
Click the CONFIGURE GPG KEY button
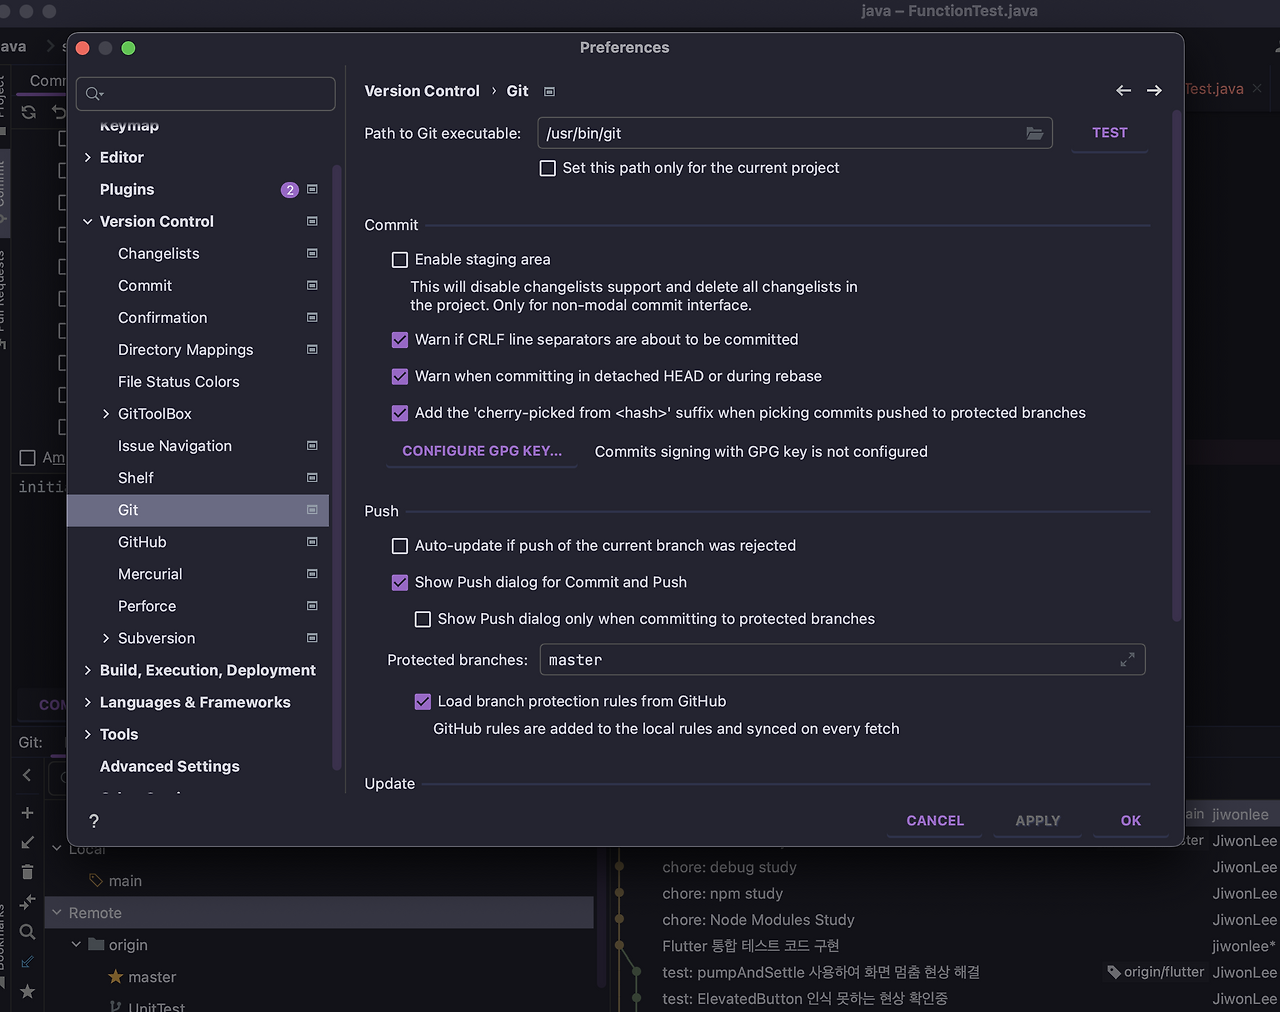pyautogui.click(x=482, y=451)
